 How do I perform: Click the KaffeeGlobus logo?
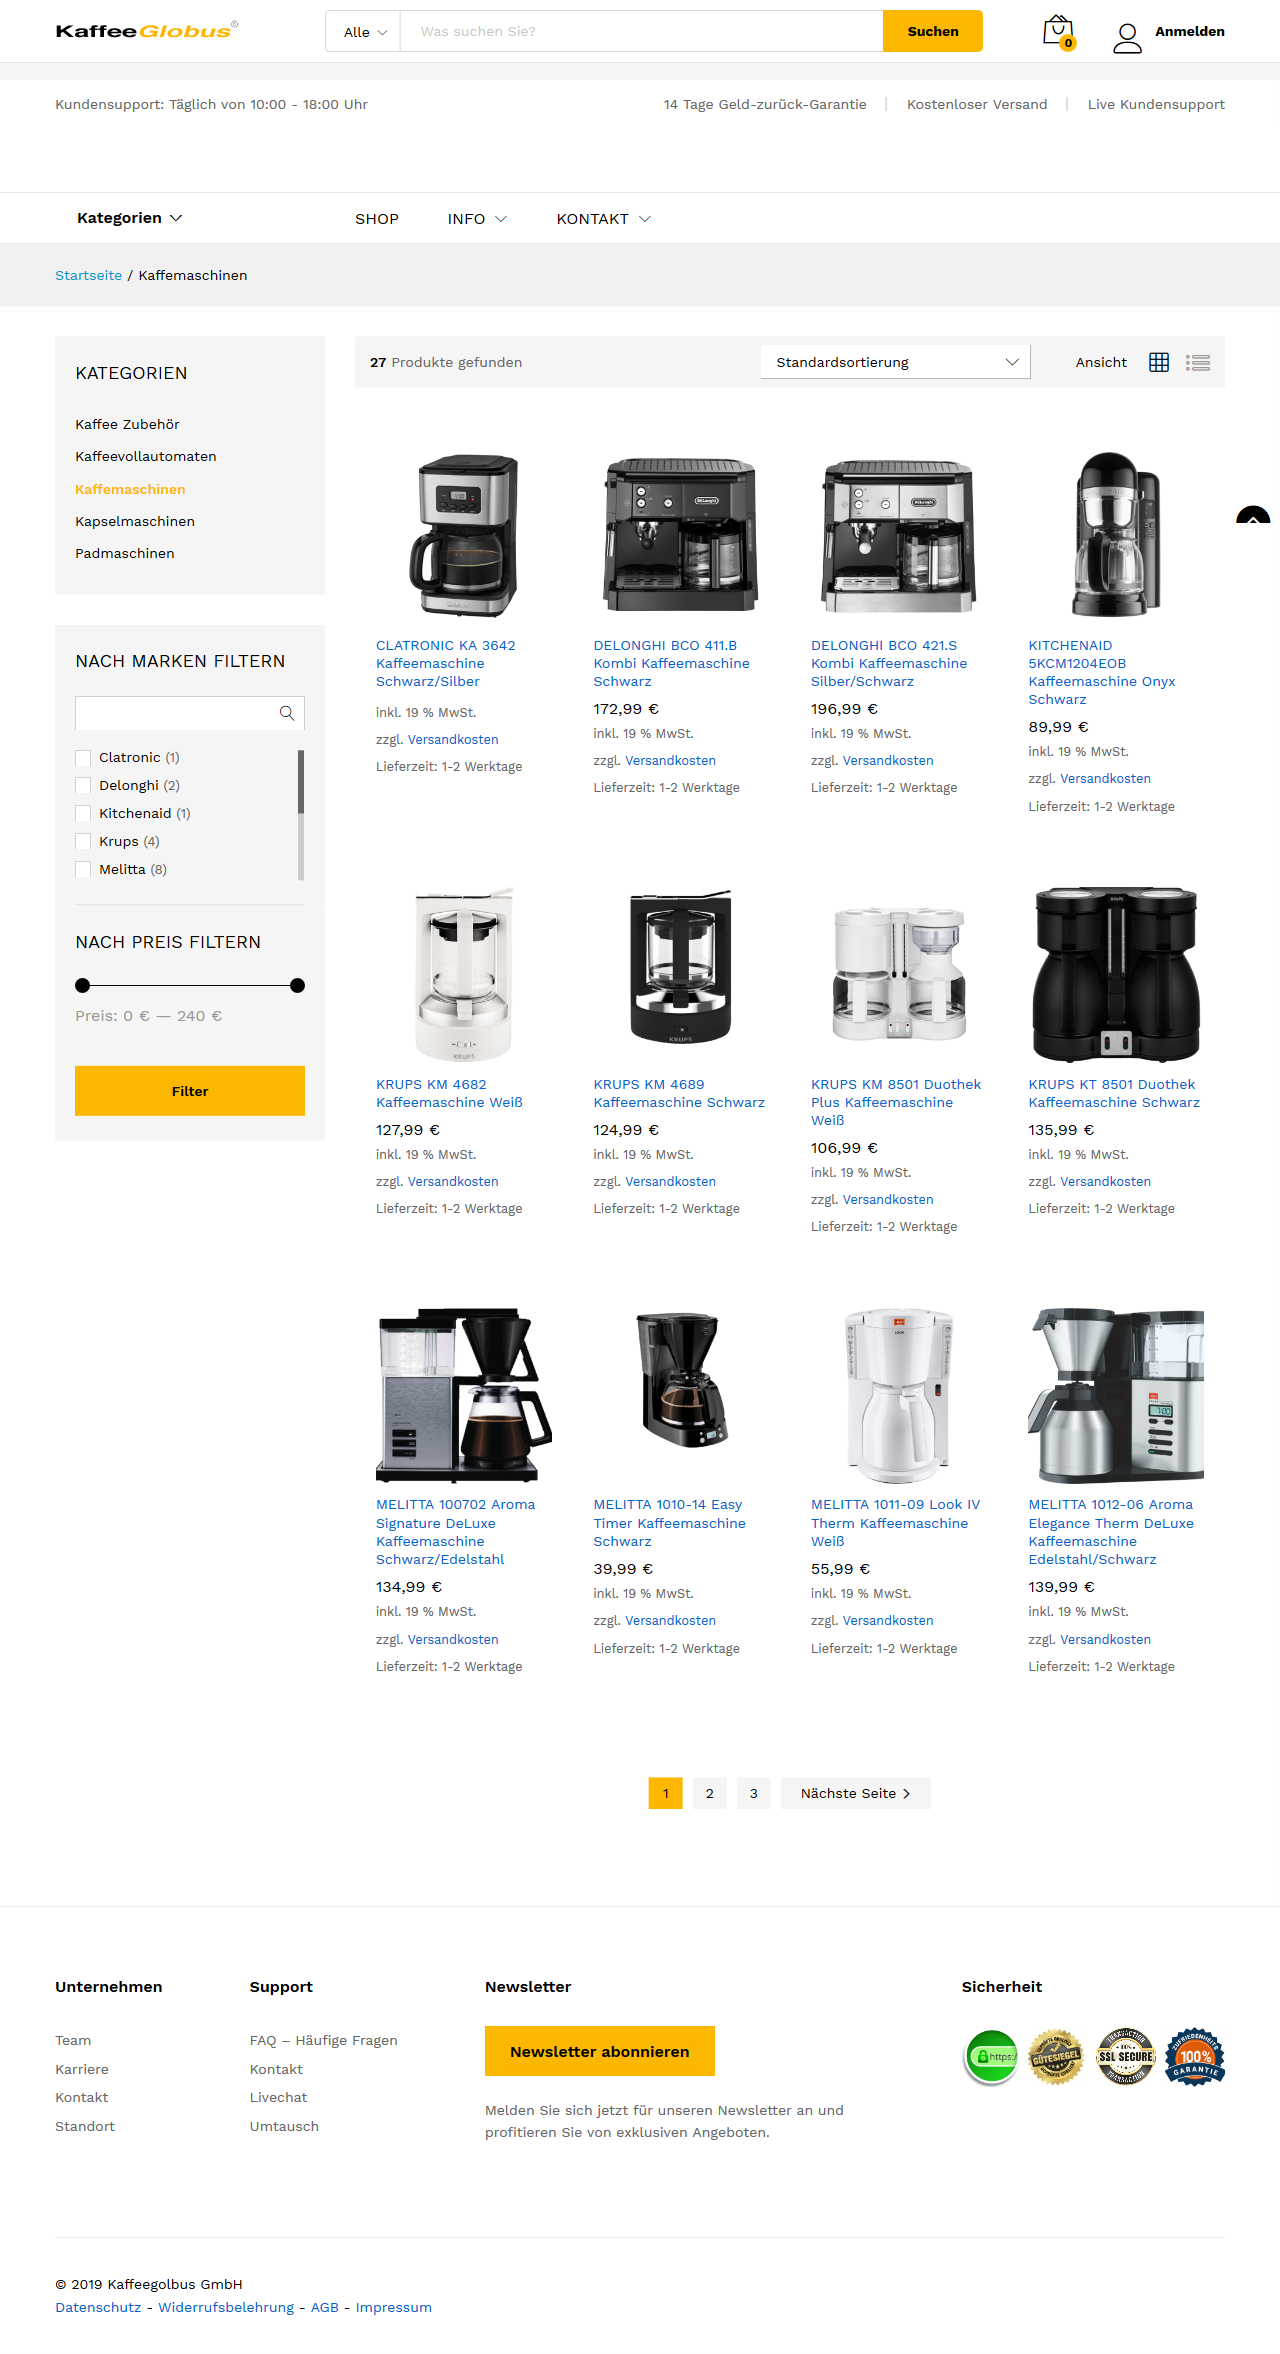point(147,31)
